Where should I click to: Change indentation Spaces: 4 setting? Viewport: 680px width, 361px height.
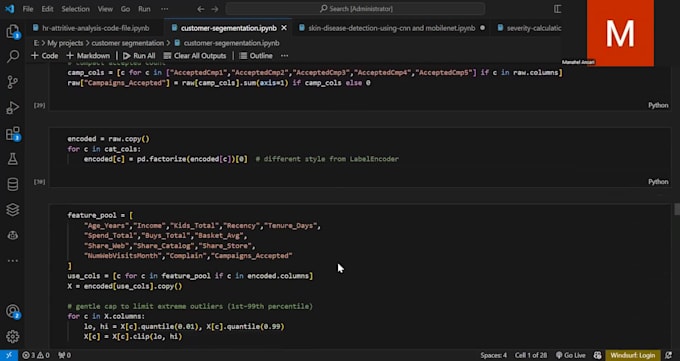(494, 355)
